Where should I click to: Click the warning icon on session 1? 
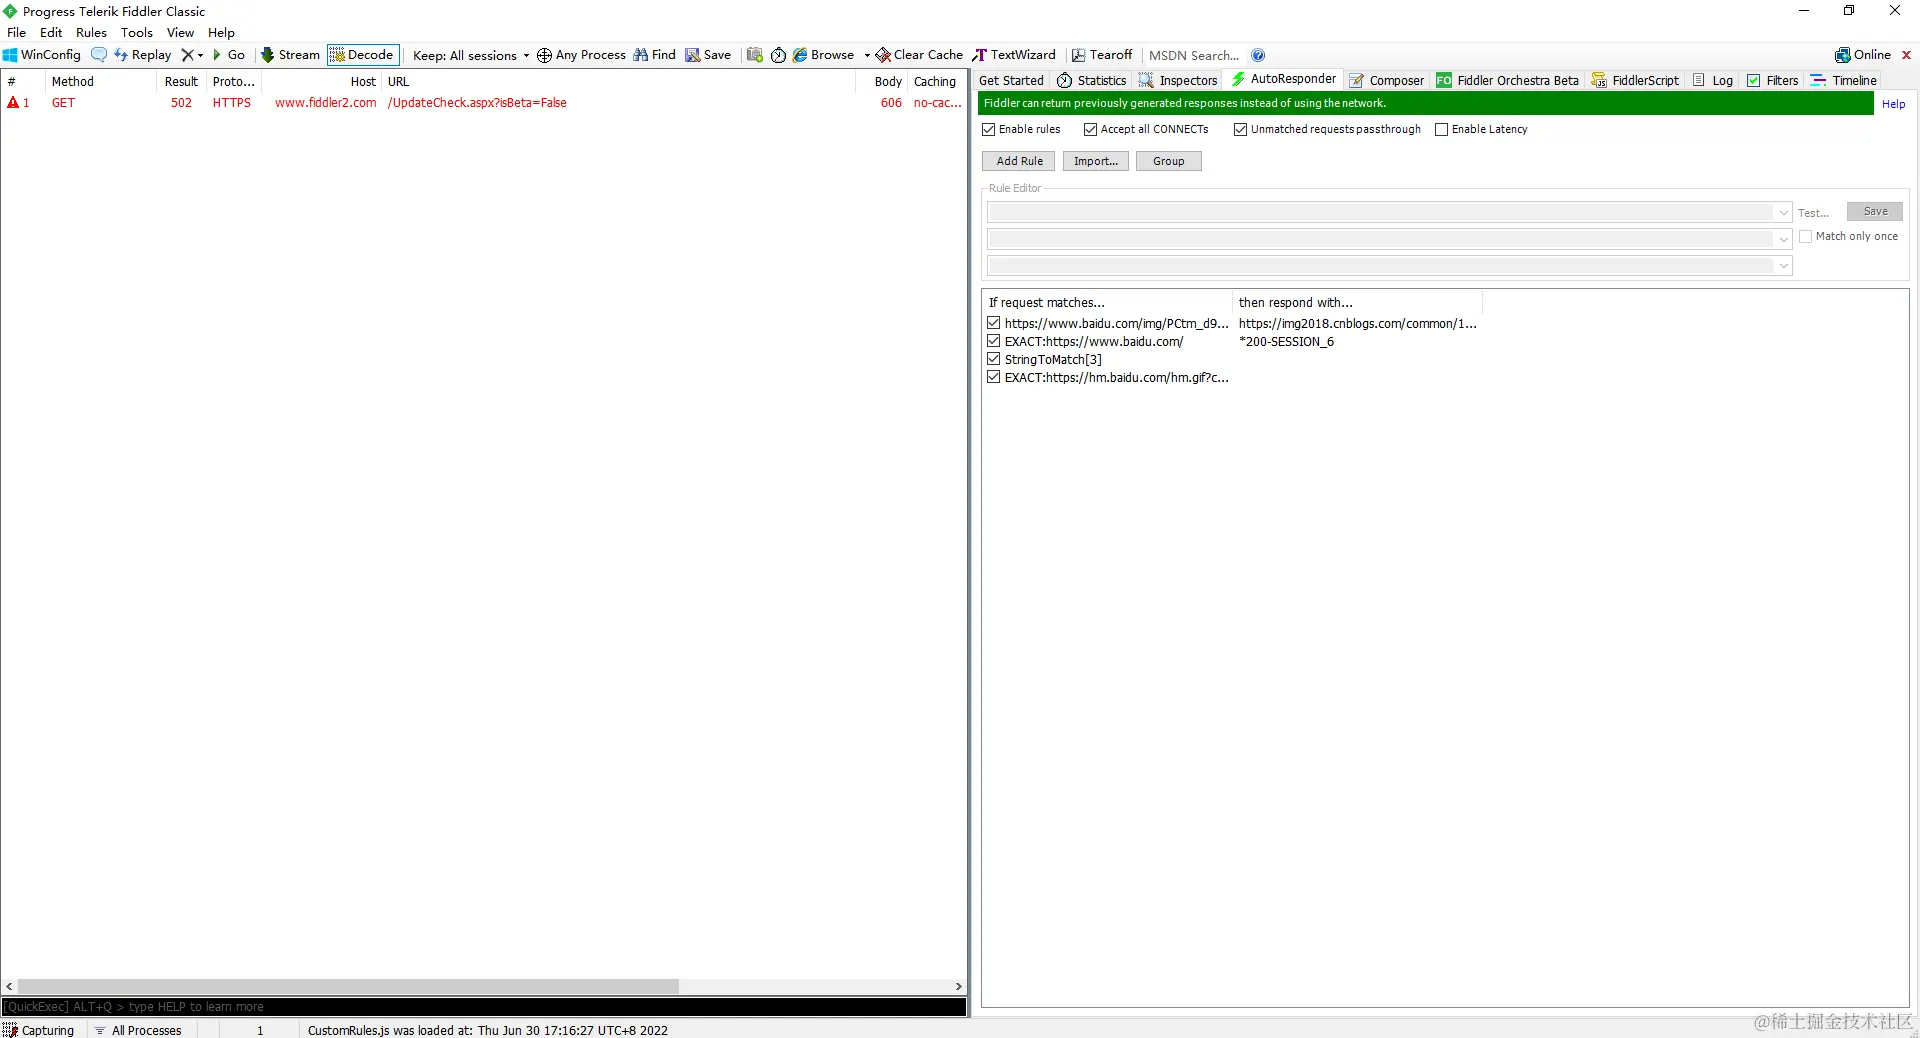coord(13,102)
